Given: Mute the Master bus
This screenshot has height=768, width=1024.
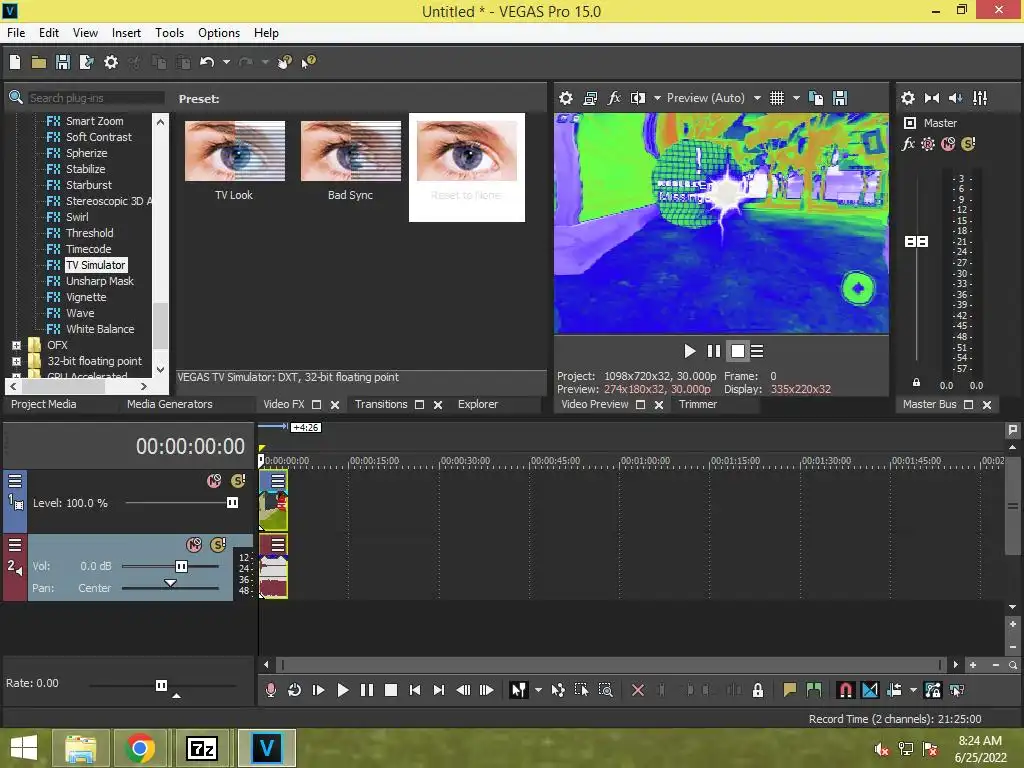Looking at the screenshot, I should coord(948,144).
